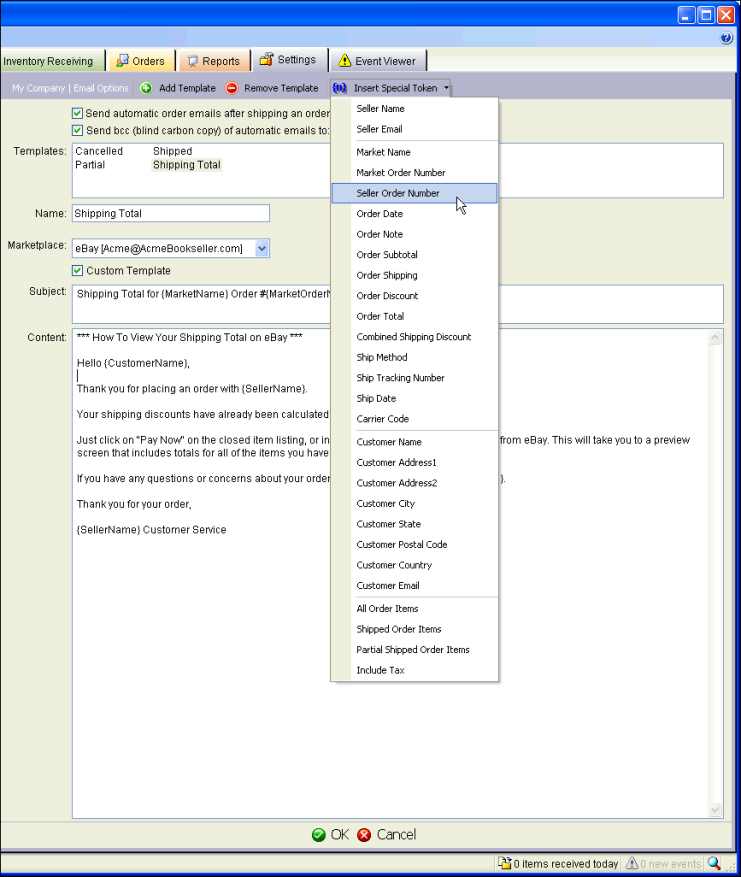Select the Shipped template

(x=172, y=151)
